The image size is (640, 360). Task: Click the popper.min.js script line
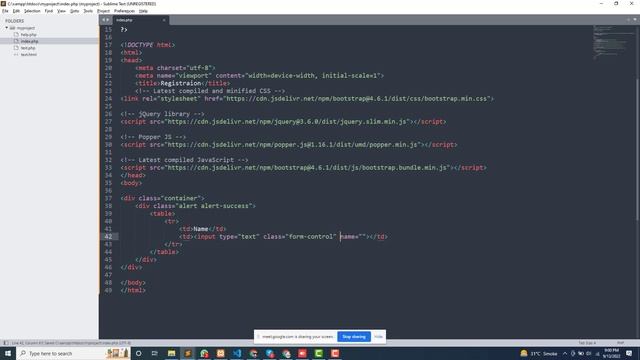pyautogui.click(x=289, y=144)
